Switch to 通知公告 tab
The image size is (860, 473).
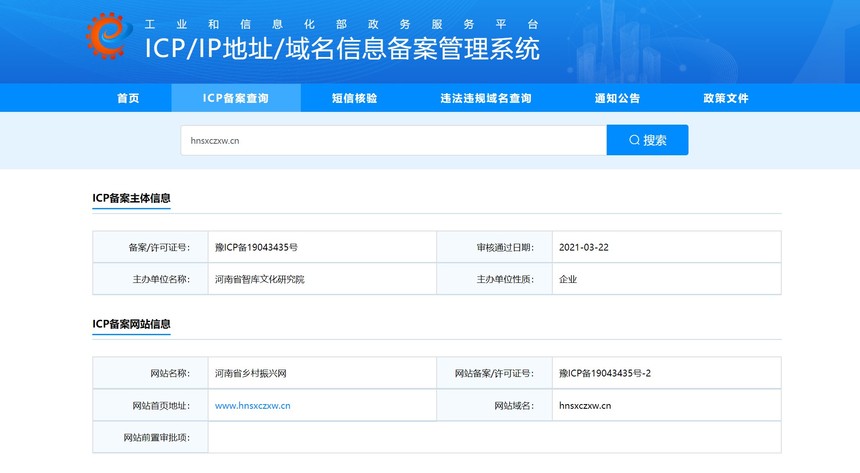[618, 98]
